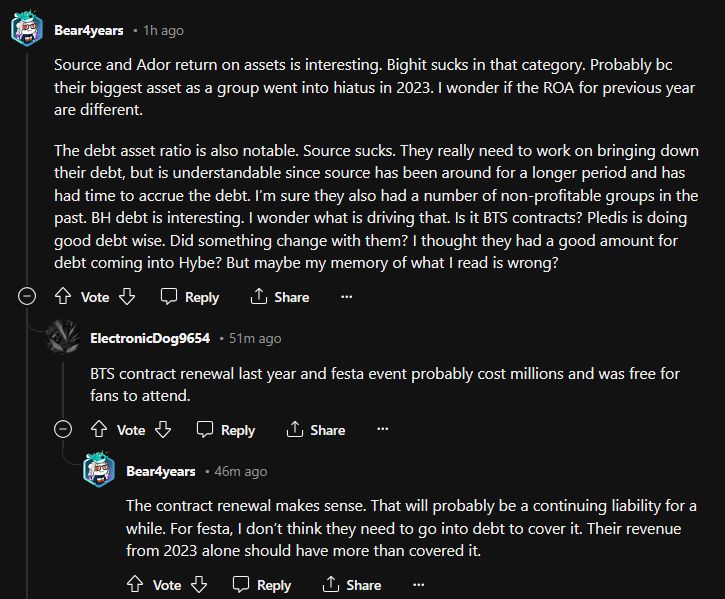Click Bear4years avatar on top comment

click(x=27, y=30)
